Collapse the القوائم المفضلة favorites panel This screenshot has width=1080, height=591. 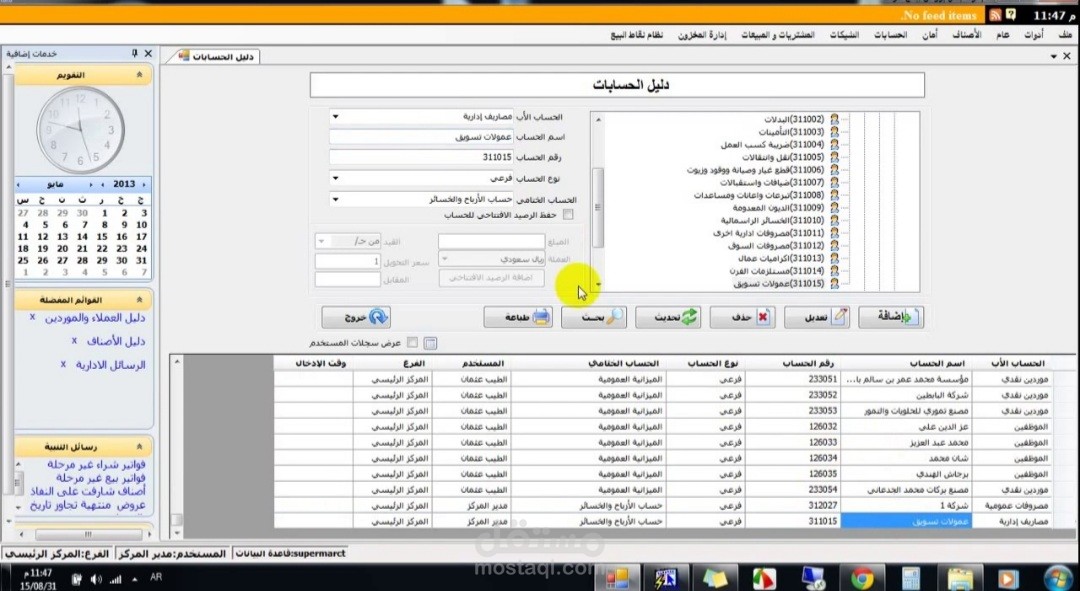click(140, 300)
